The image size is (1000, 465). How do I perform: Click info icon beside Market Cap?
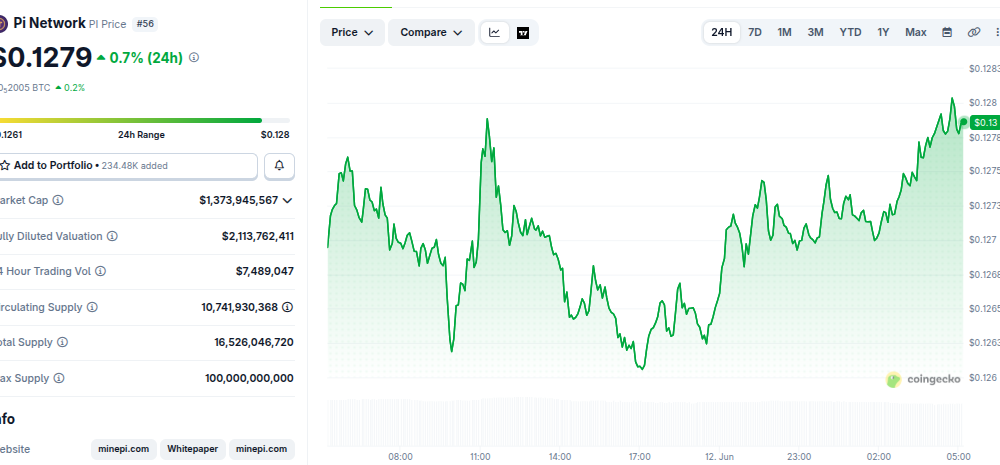pyautogui.click(x=58, y=200)
